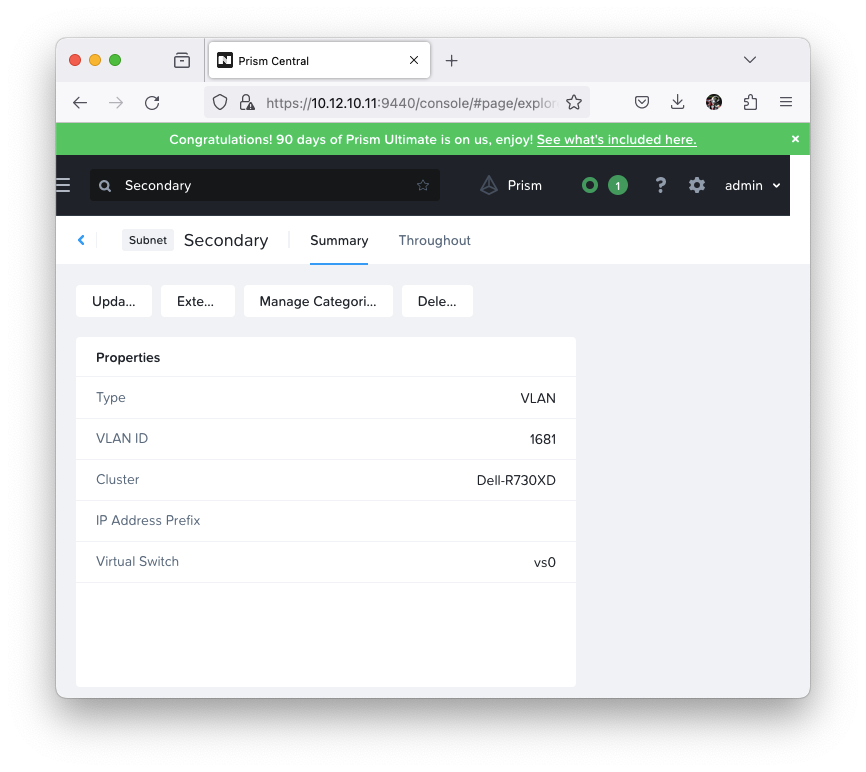Click the Secondary search field
Viewport: 866px width, 772px height.
click(x=265, y=186)
